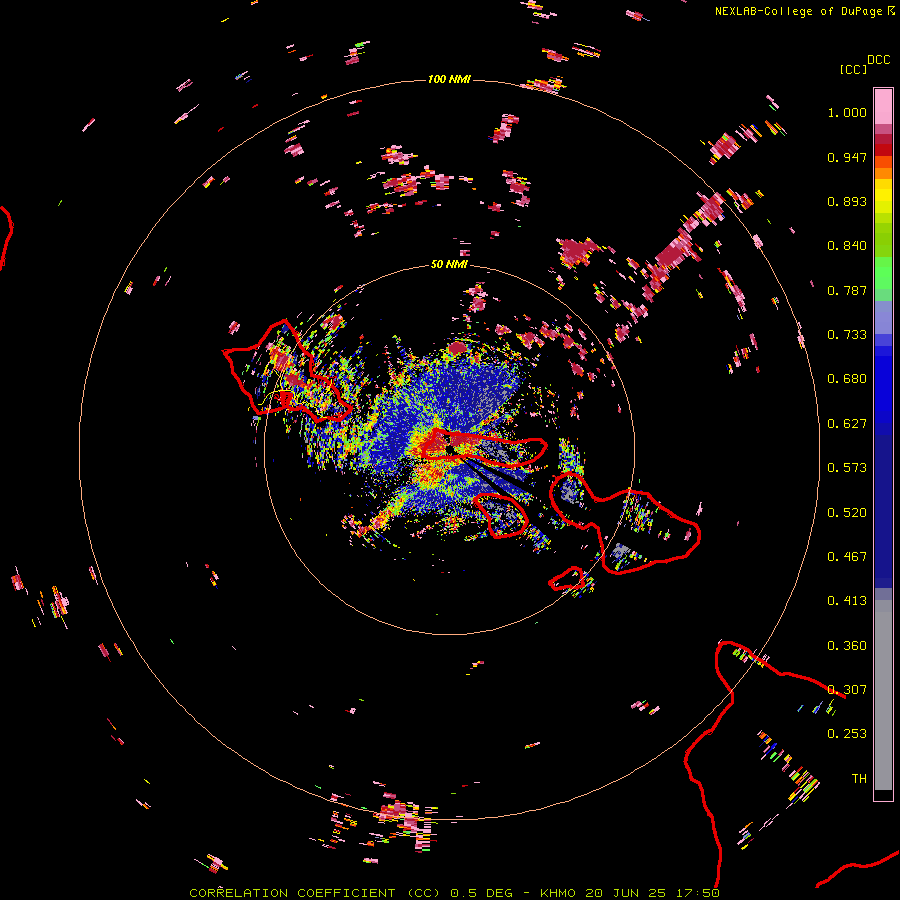Select the 17:50 timestamp
Image resolution: width=900 pixels, height=900 pixels.
(x=697, y=893)
